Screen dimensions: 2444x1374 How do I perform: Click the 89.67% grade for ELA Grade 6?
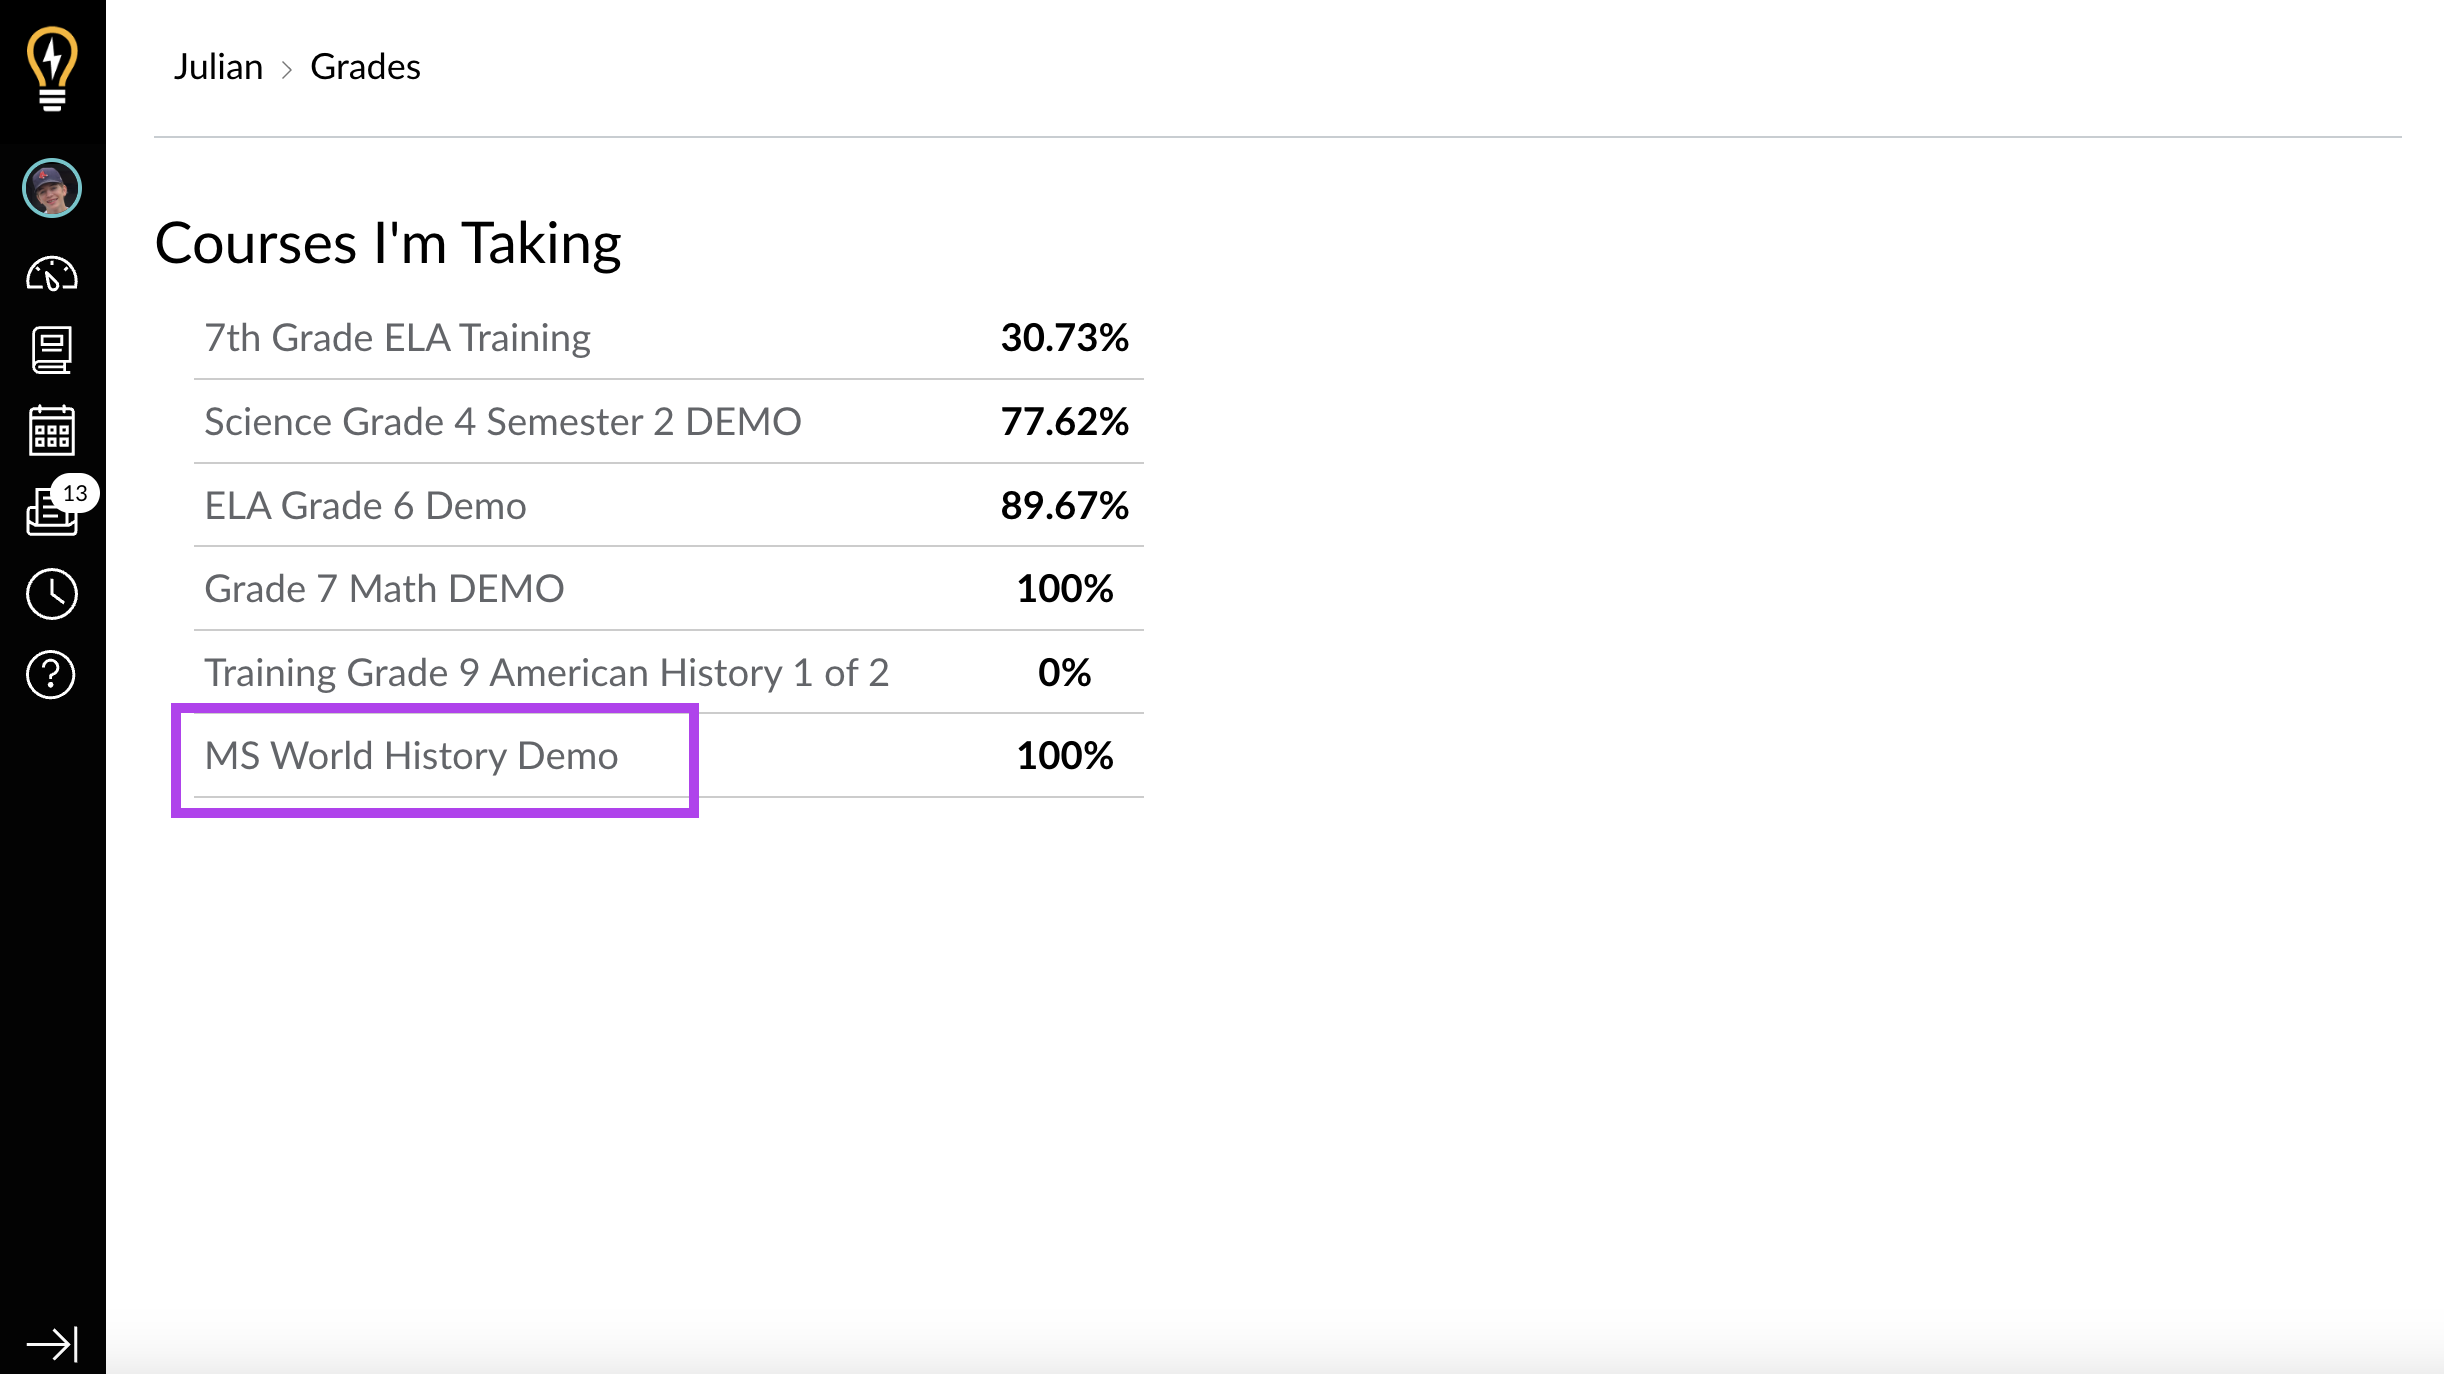(x=1064, y=506)
